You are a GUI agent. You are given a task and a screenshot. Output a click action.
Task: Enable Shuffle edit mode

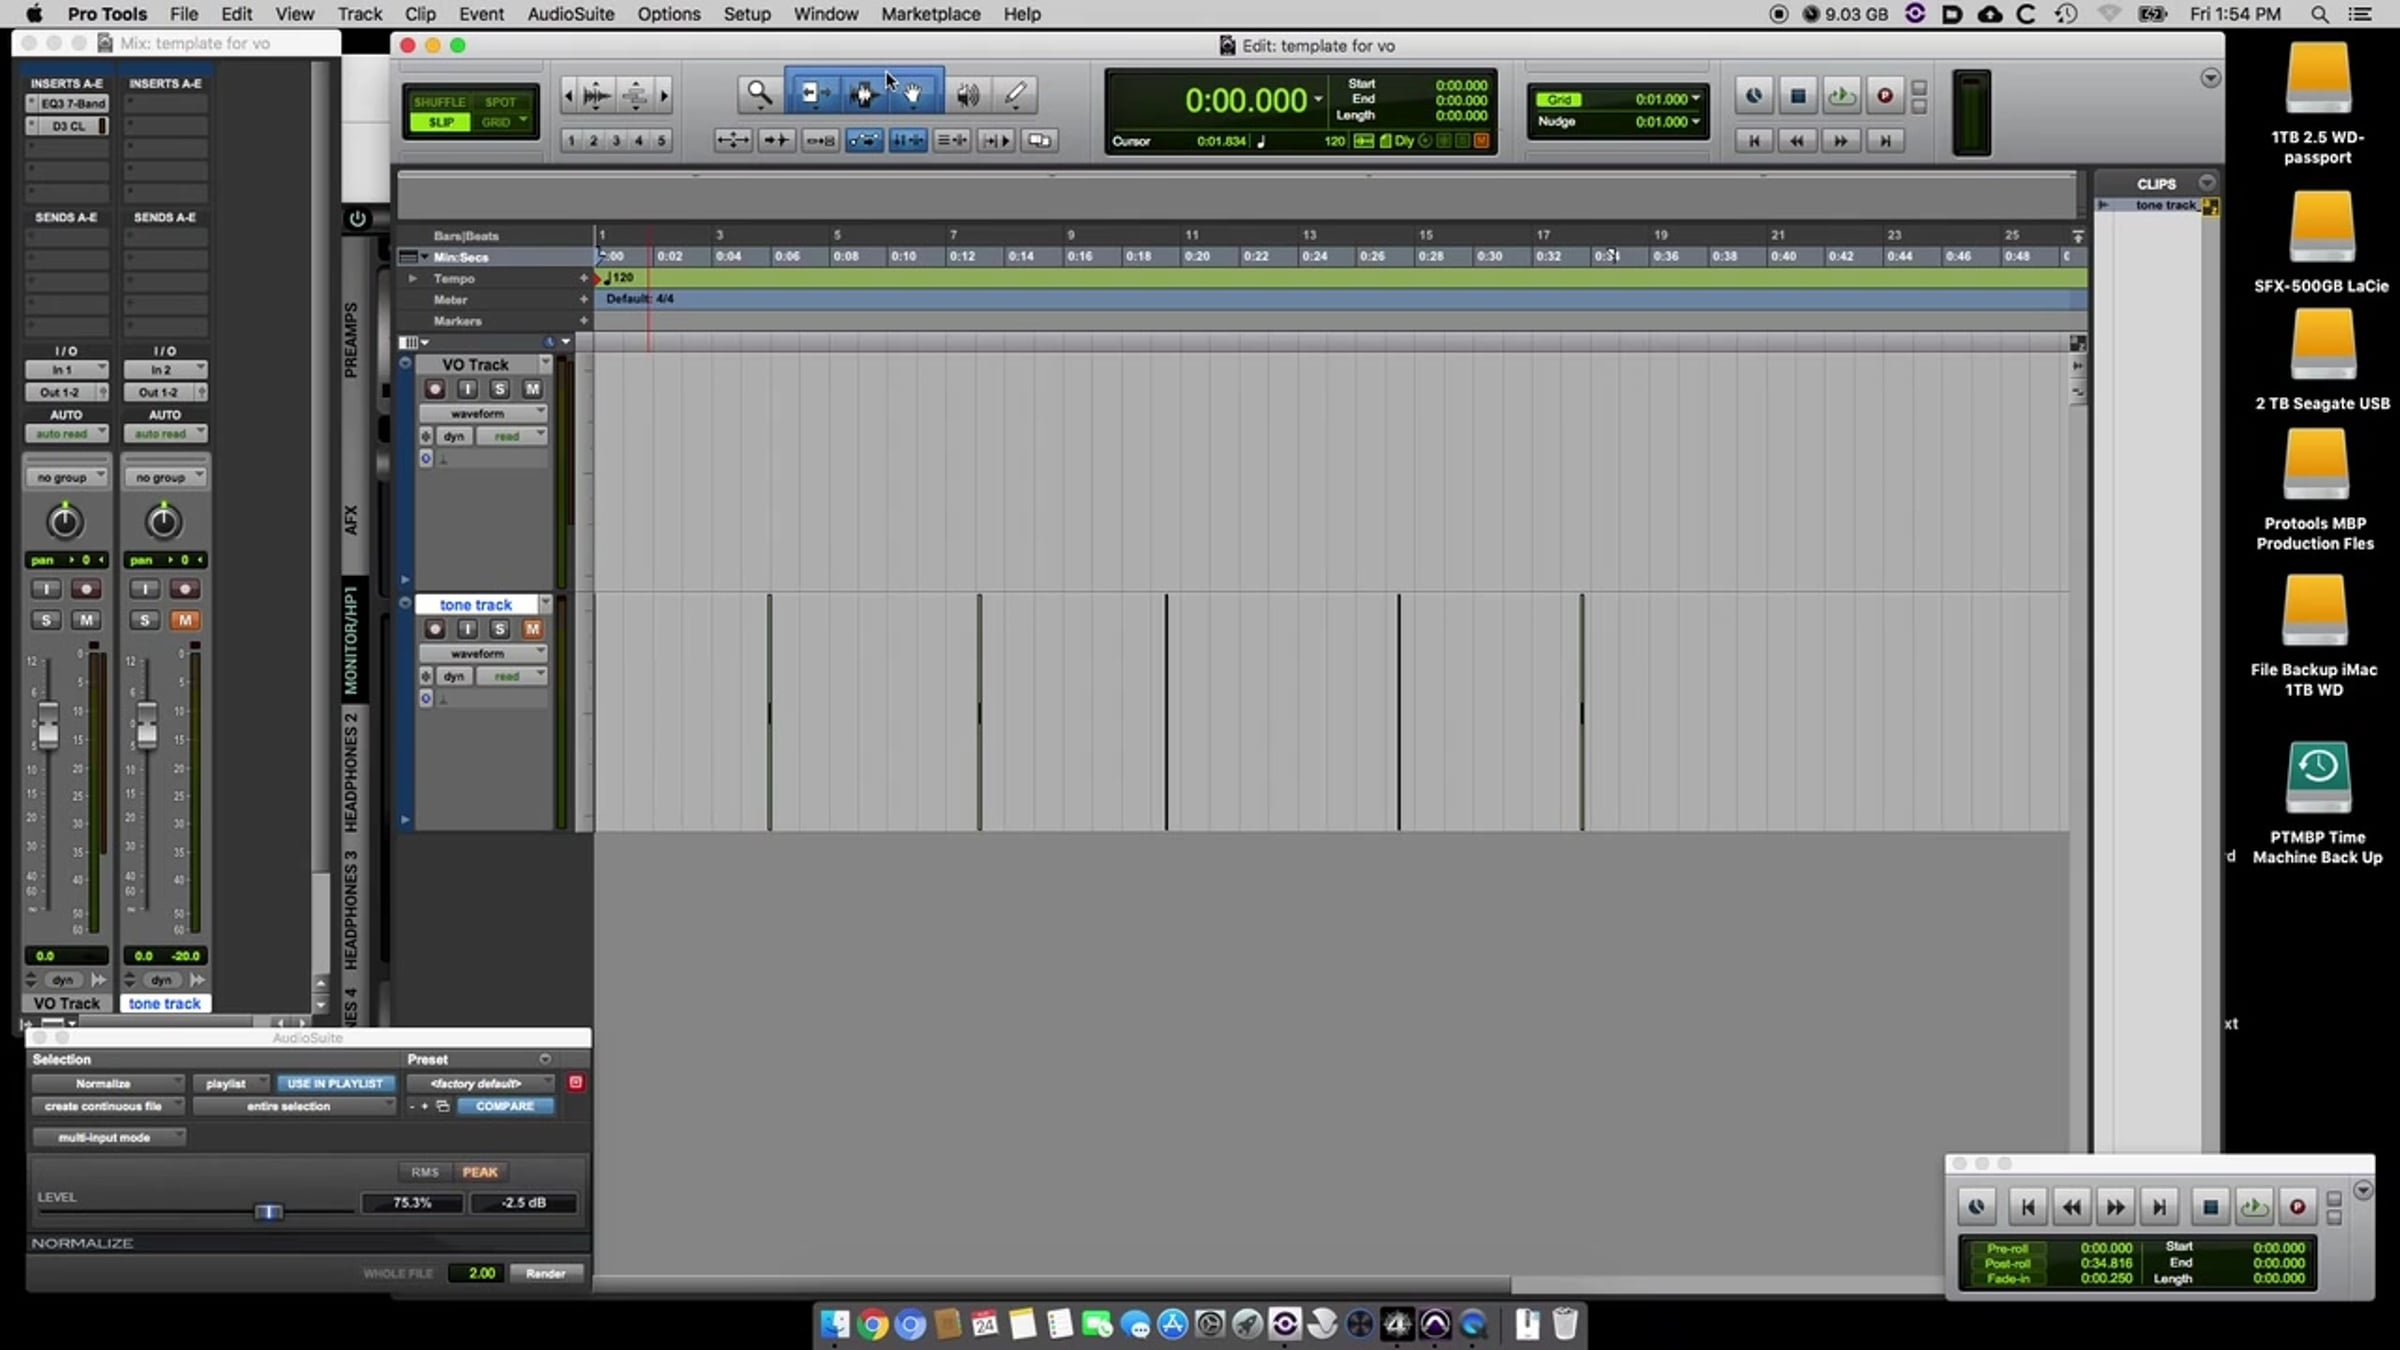[439, 102]
